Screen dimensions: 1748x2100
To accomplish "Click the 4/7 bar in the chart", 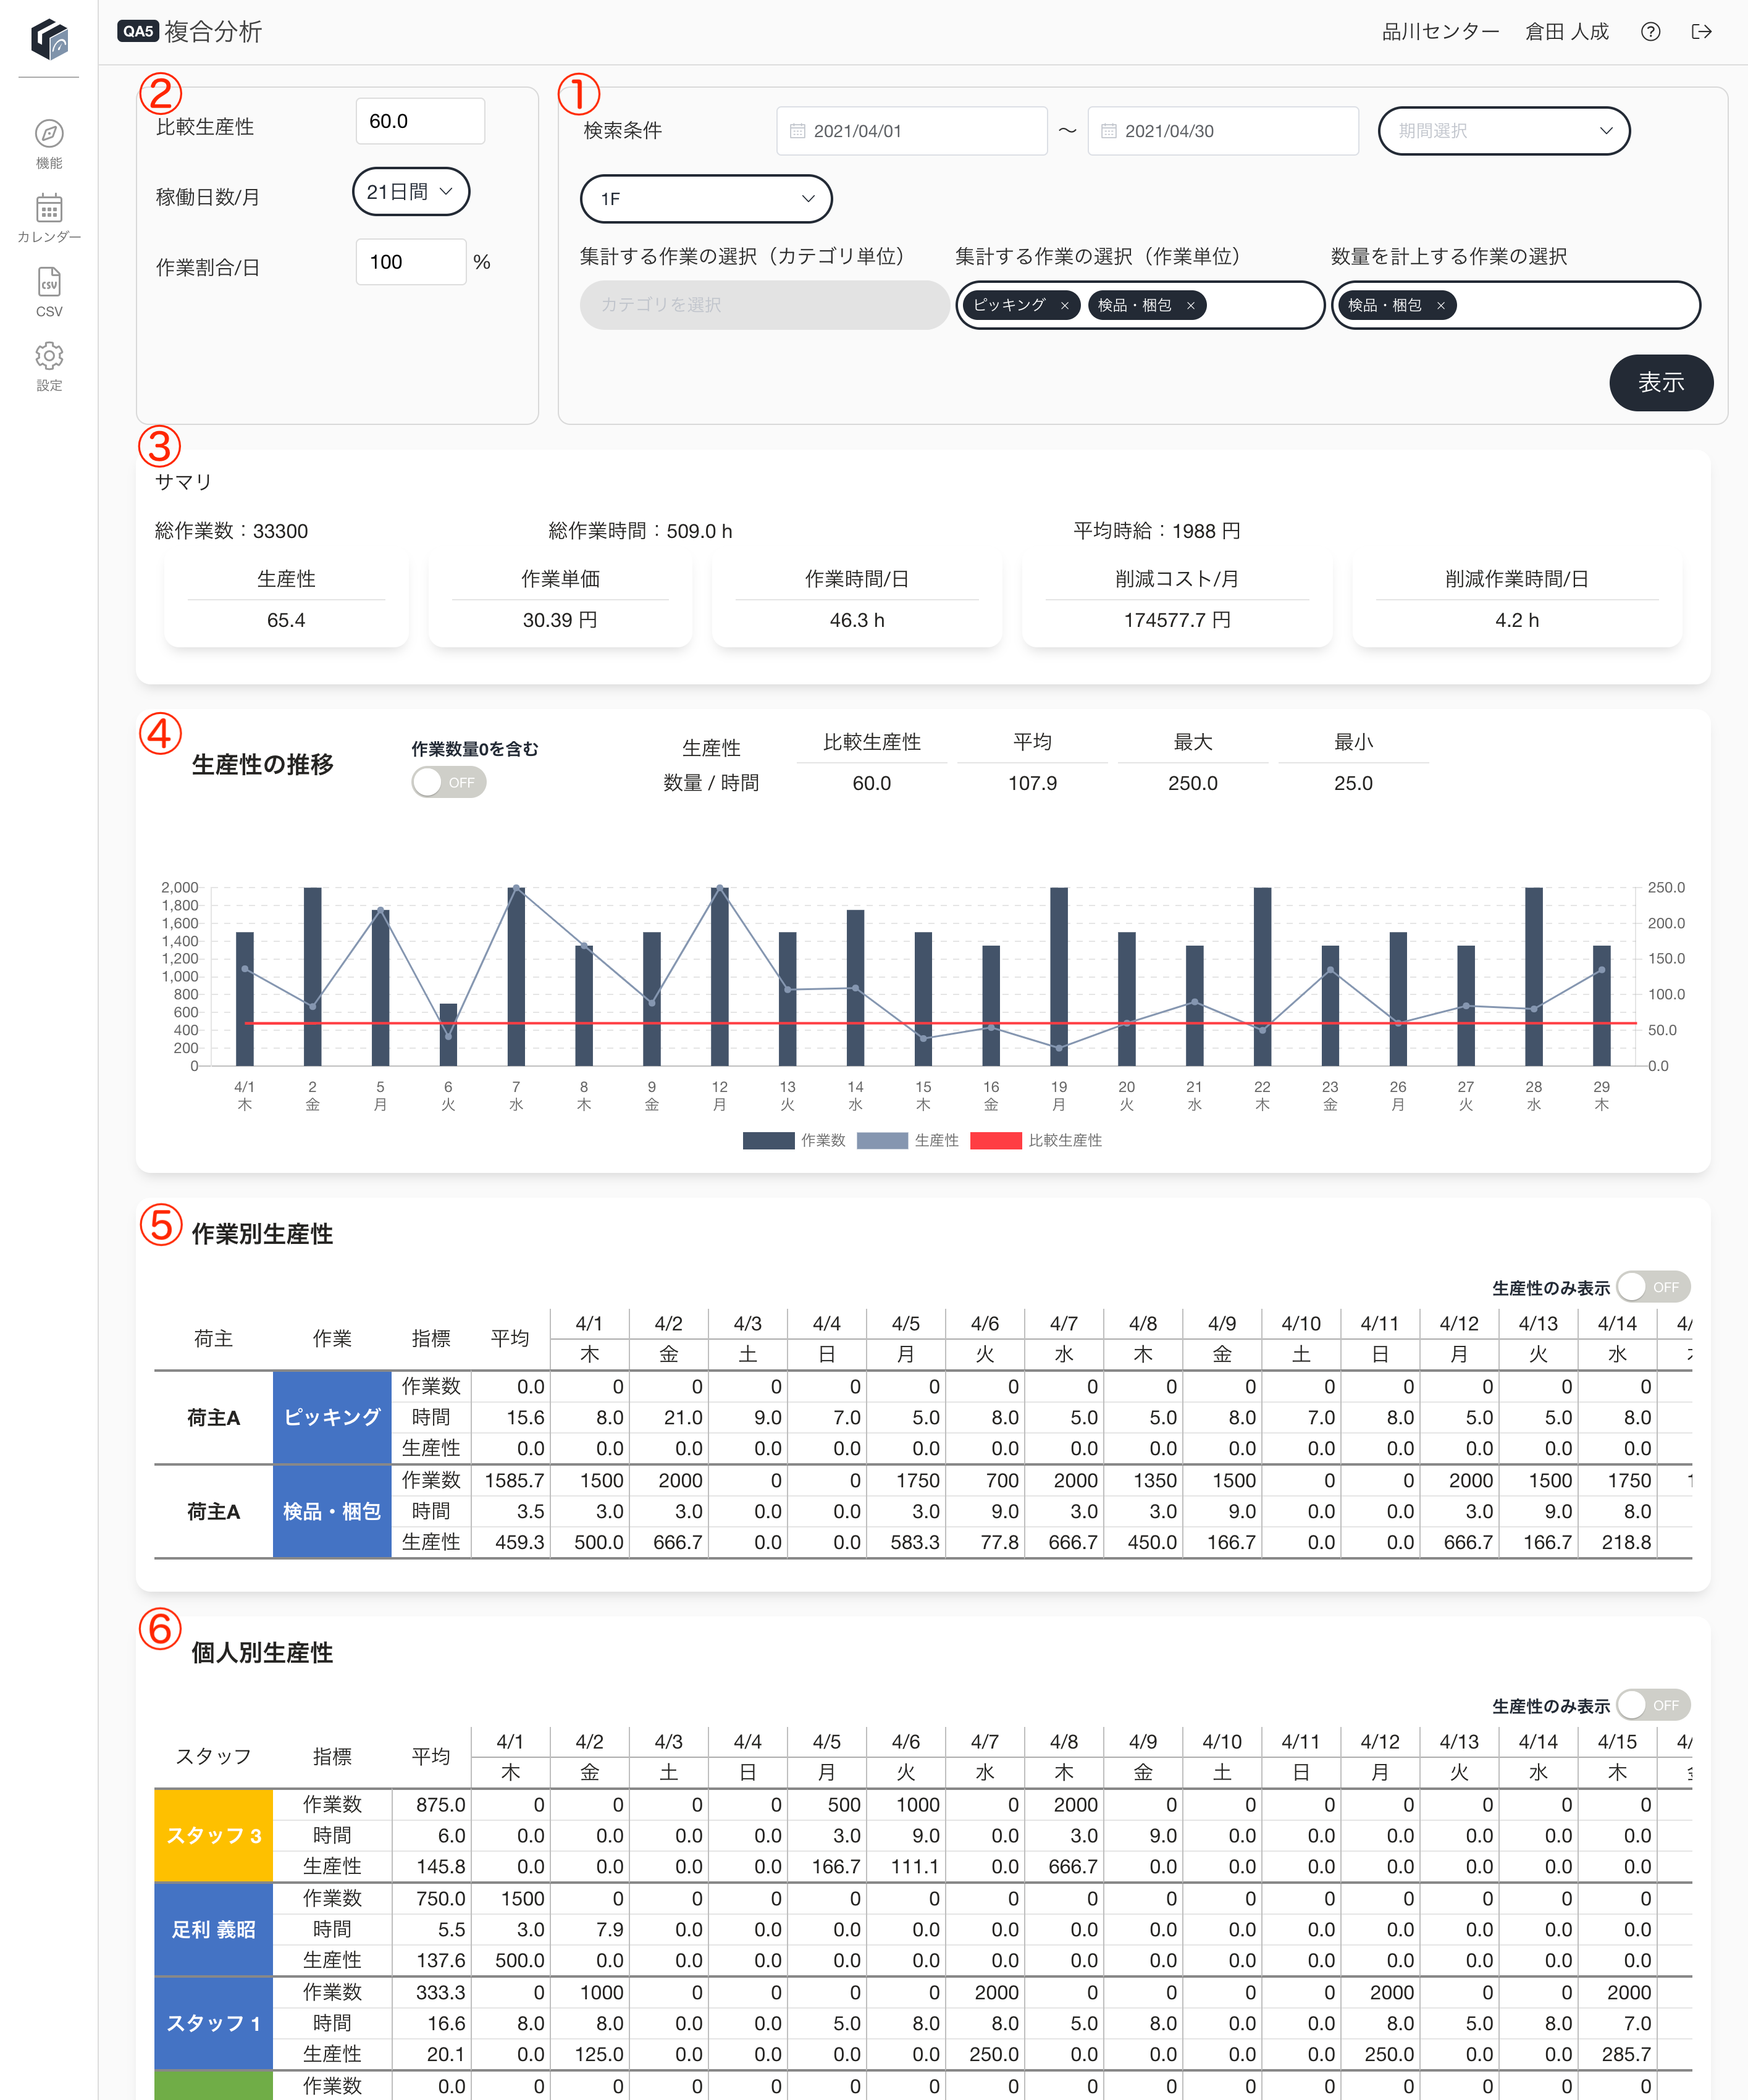I will tap(516, 977).
